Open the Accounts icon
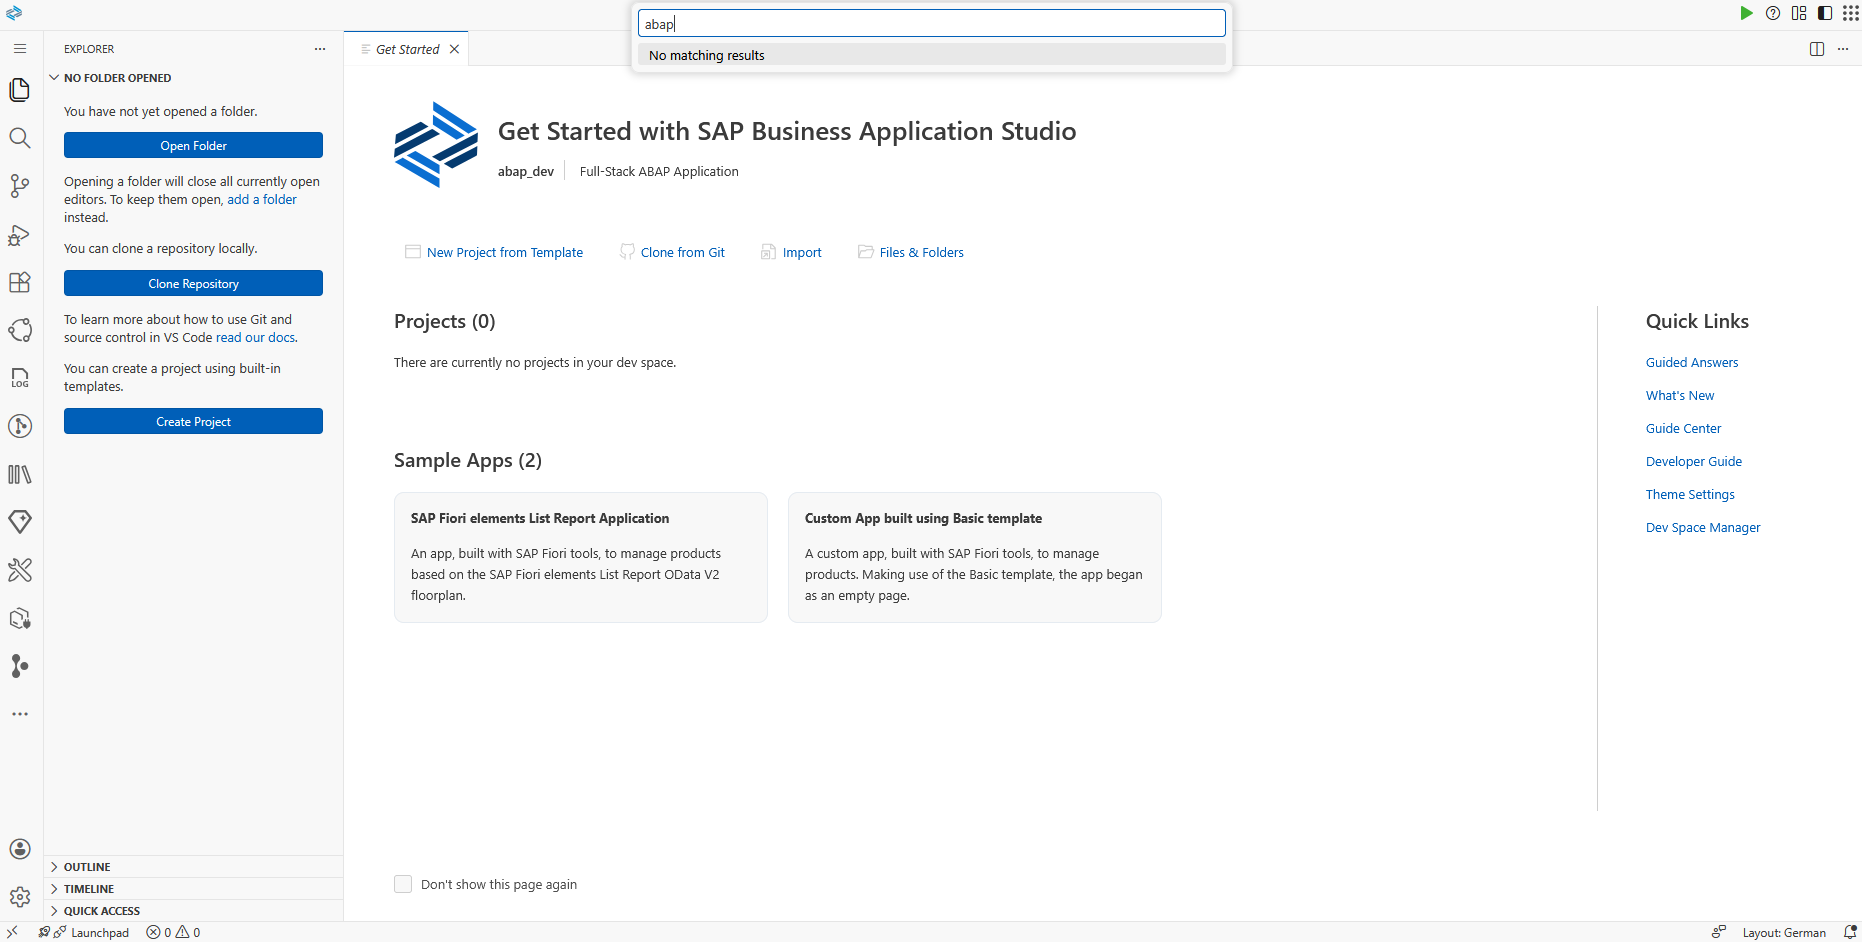This screenshot has height=942, width=1862. point(20,849)
